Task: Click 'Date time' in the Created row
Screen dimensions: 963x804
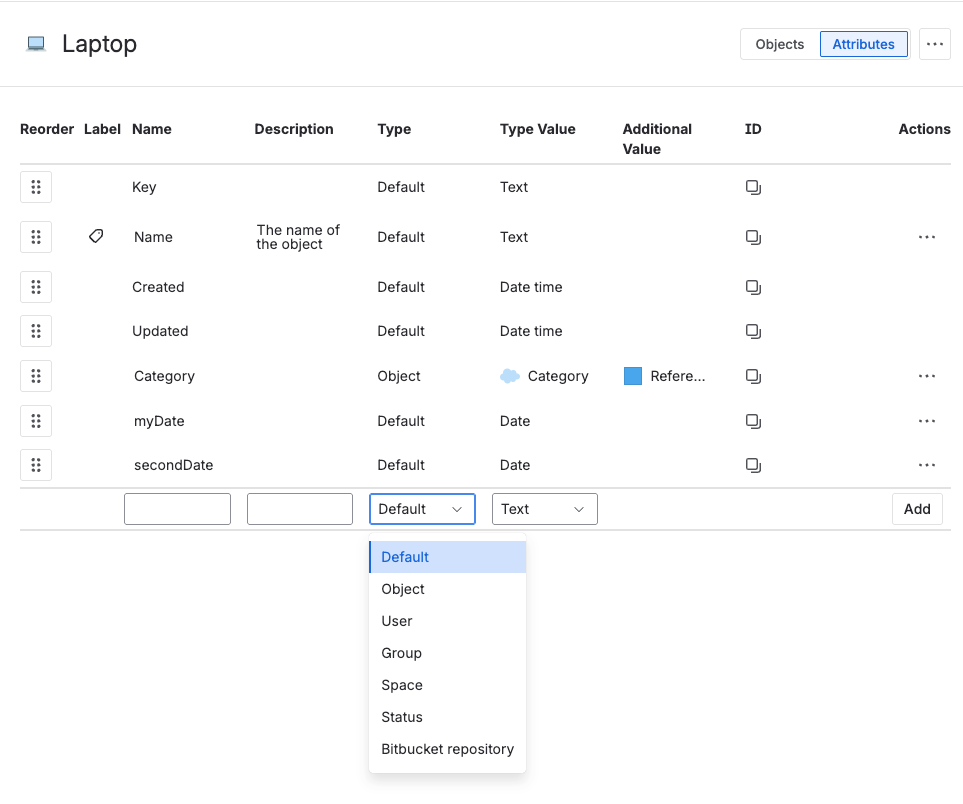Action: (x=531, y=287)
